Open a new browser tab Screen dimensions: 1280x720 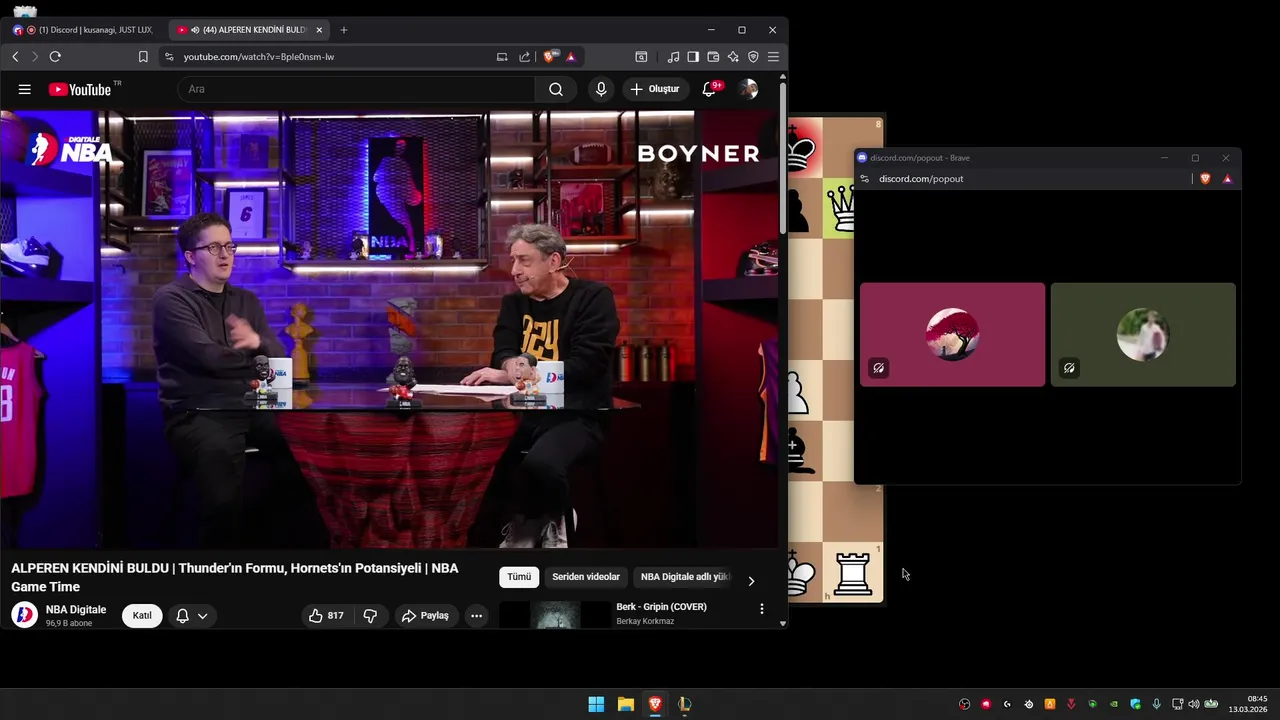344,30
